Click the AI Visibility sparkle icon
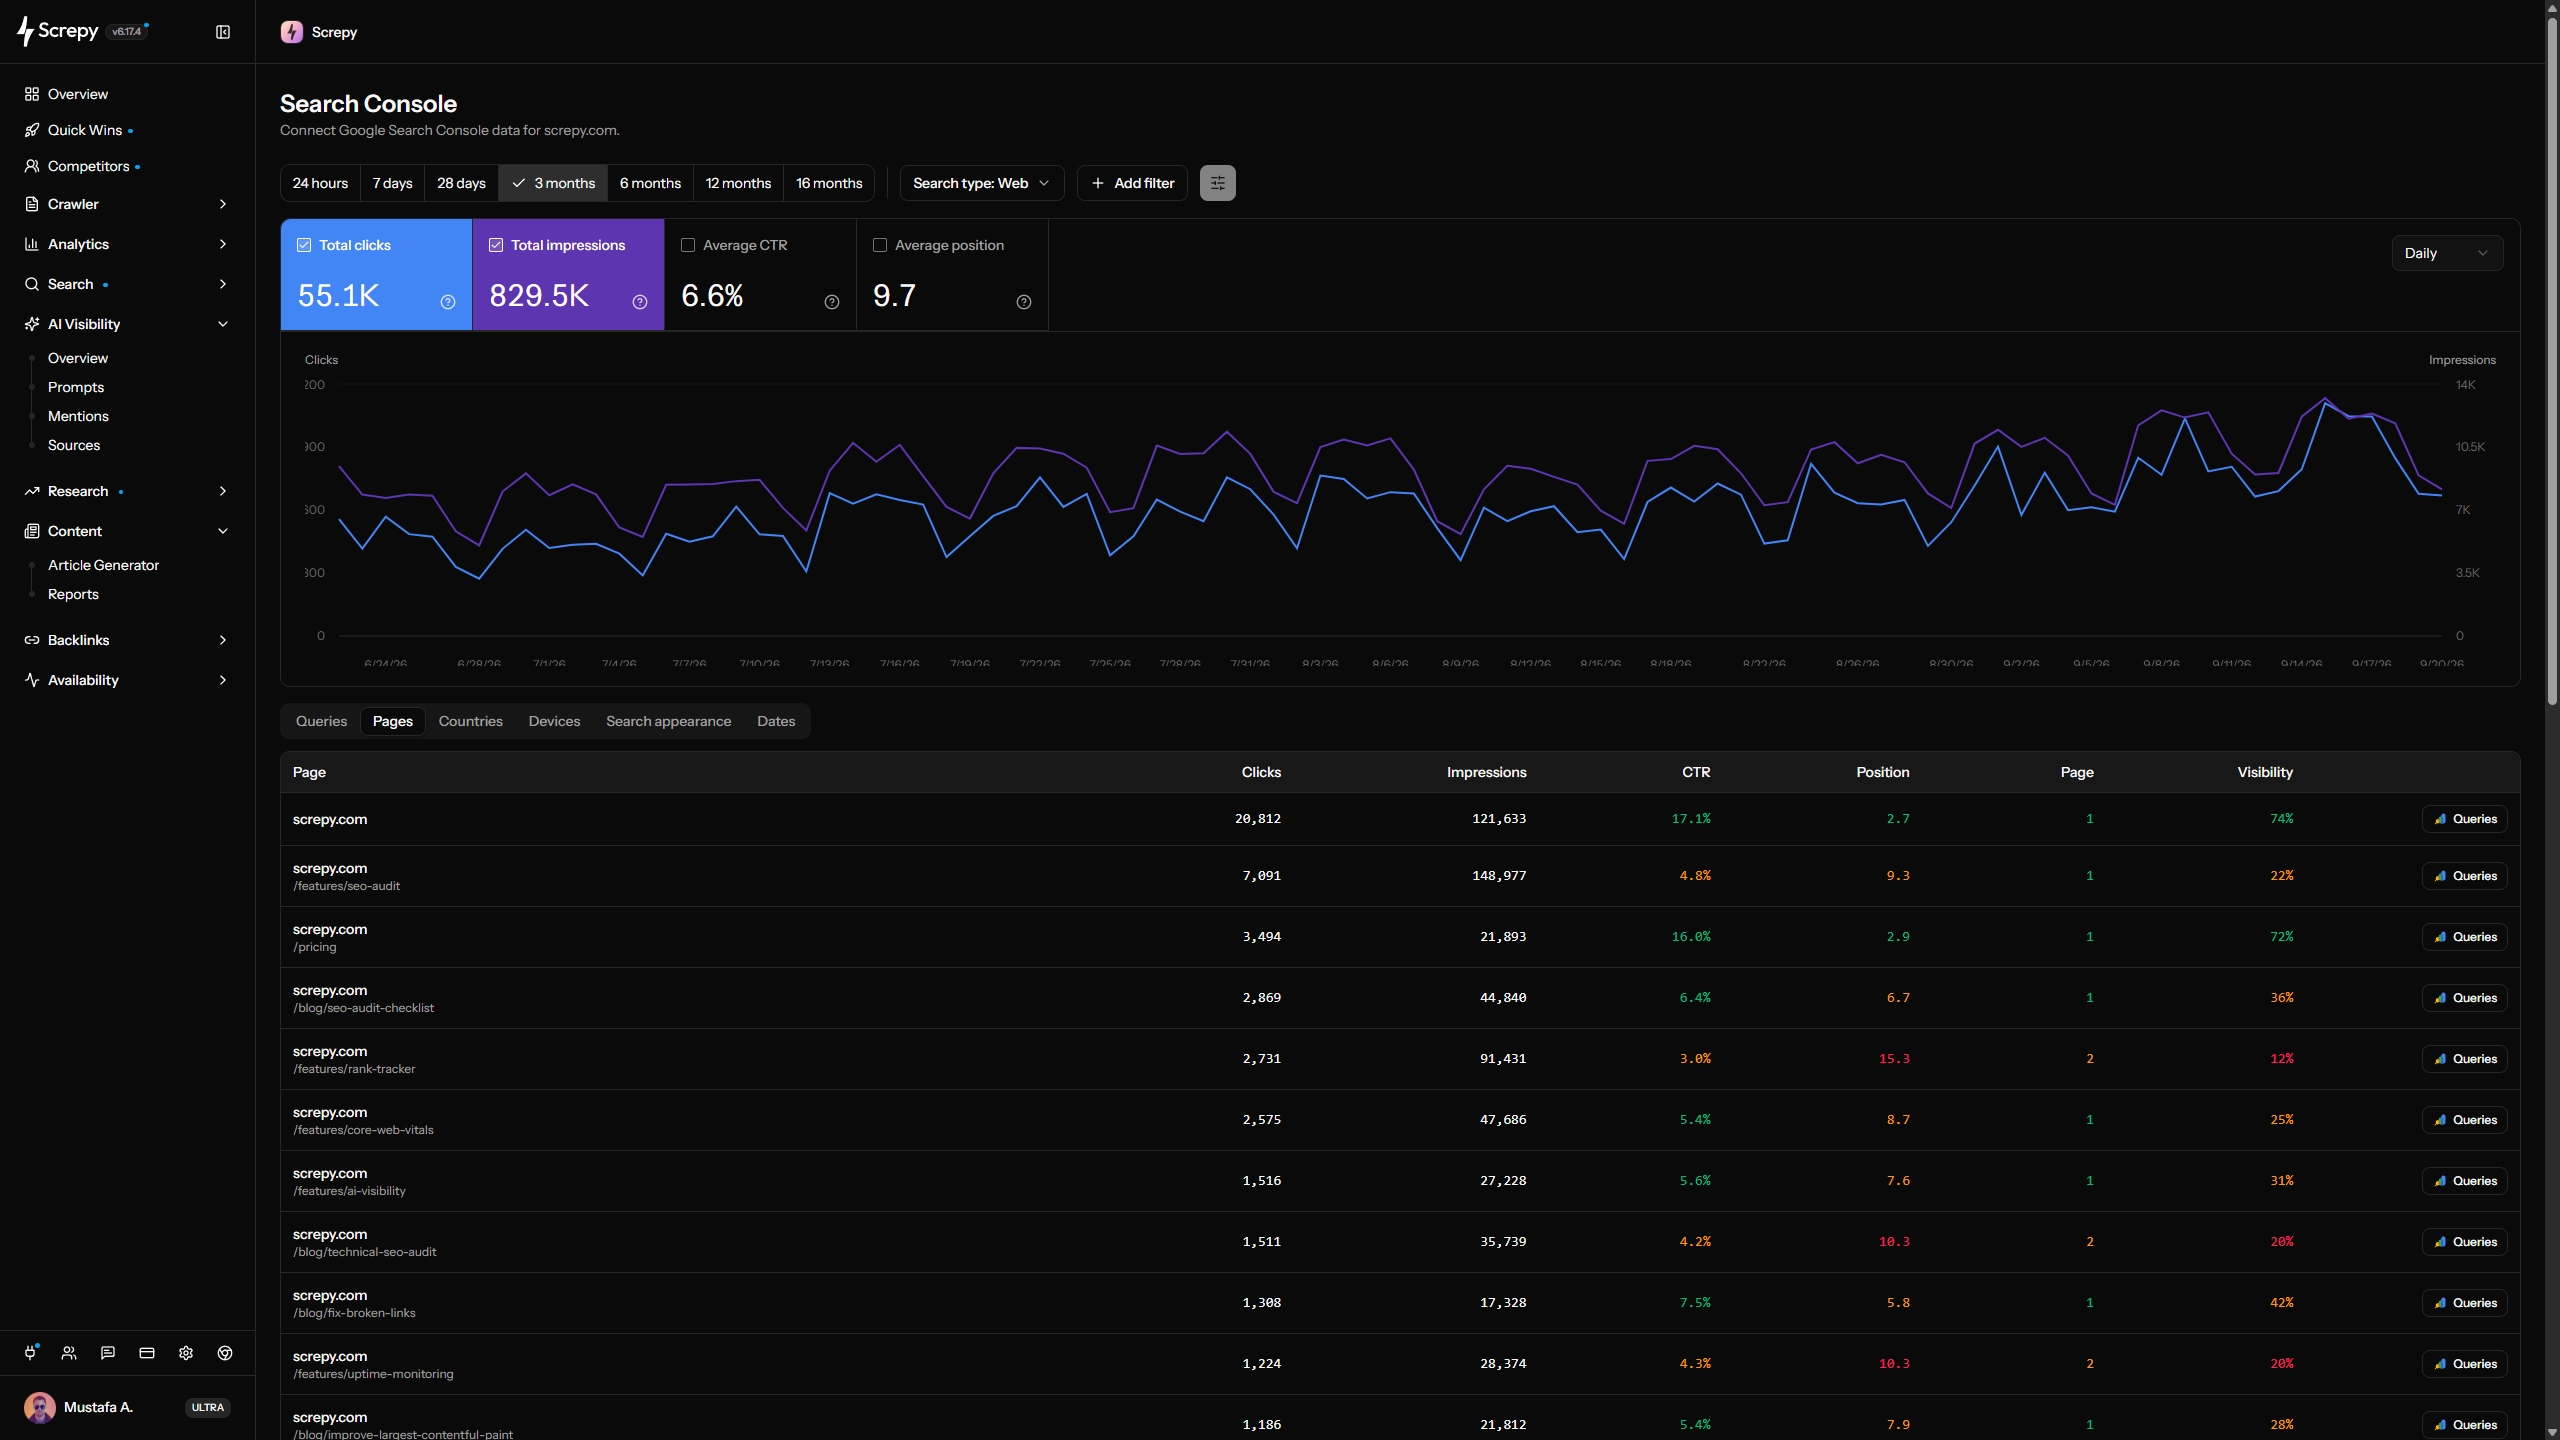 pyautogui.click(x=32, y=324)
